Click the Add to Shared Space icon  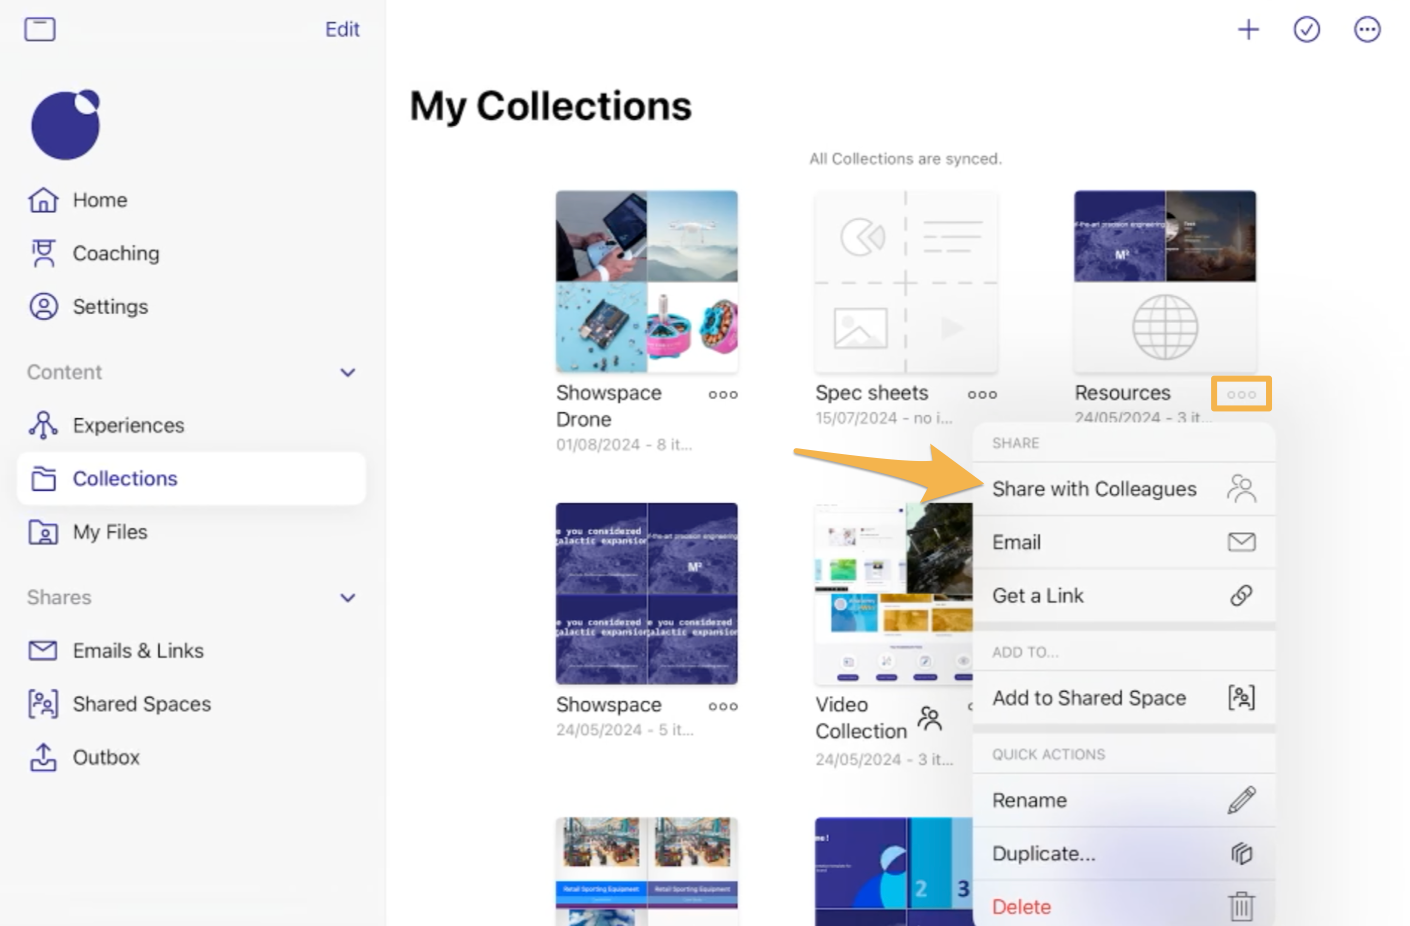tap(1241, 697)
